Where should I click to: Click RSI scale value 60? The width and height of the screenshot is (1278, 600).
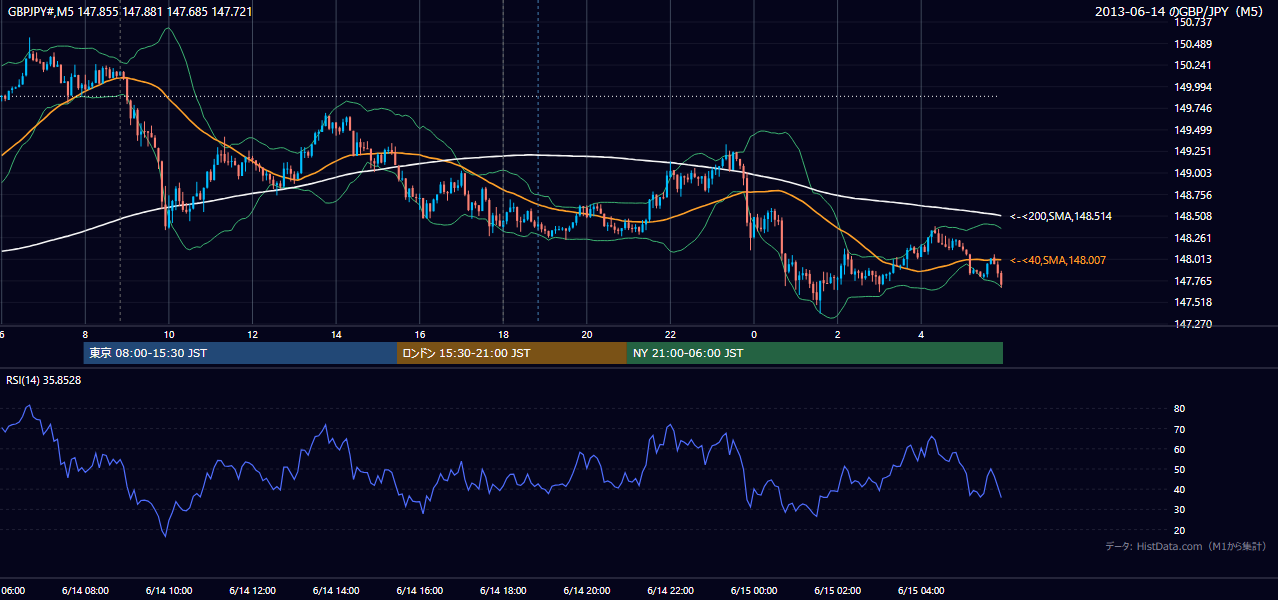(x=1180, y=449)
